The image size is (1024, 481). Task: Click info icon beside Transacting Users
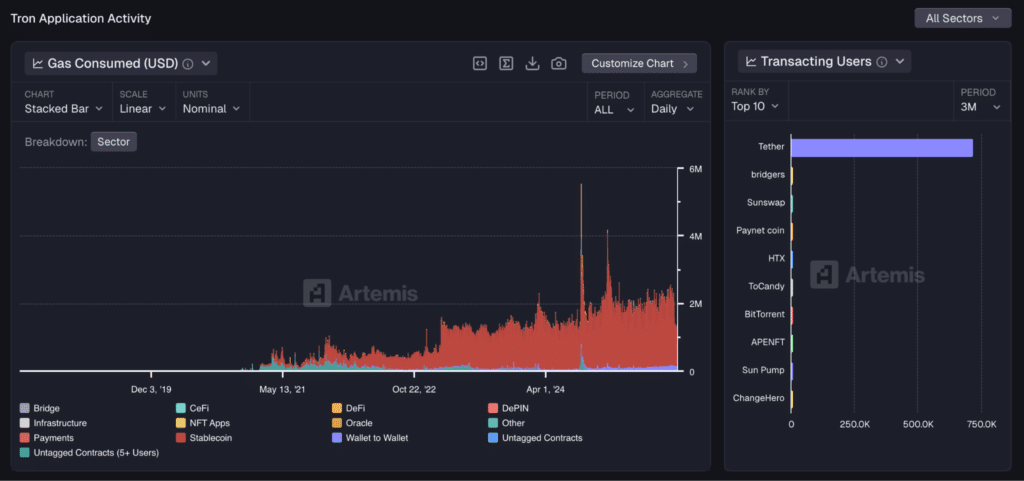[x=882, y=62]
